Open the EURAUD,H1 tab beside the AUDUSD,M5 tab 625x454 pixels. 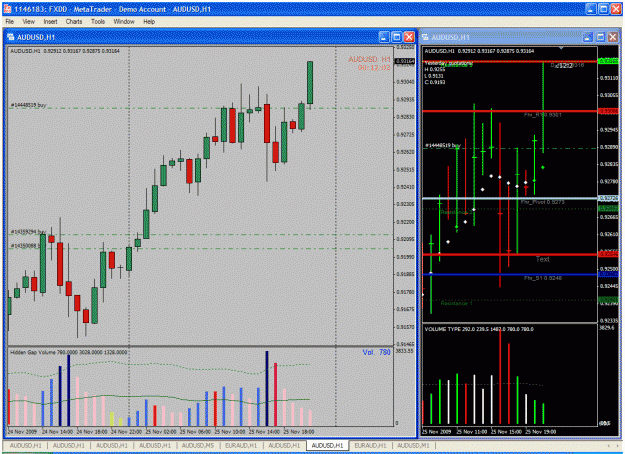pos(241,445)
